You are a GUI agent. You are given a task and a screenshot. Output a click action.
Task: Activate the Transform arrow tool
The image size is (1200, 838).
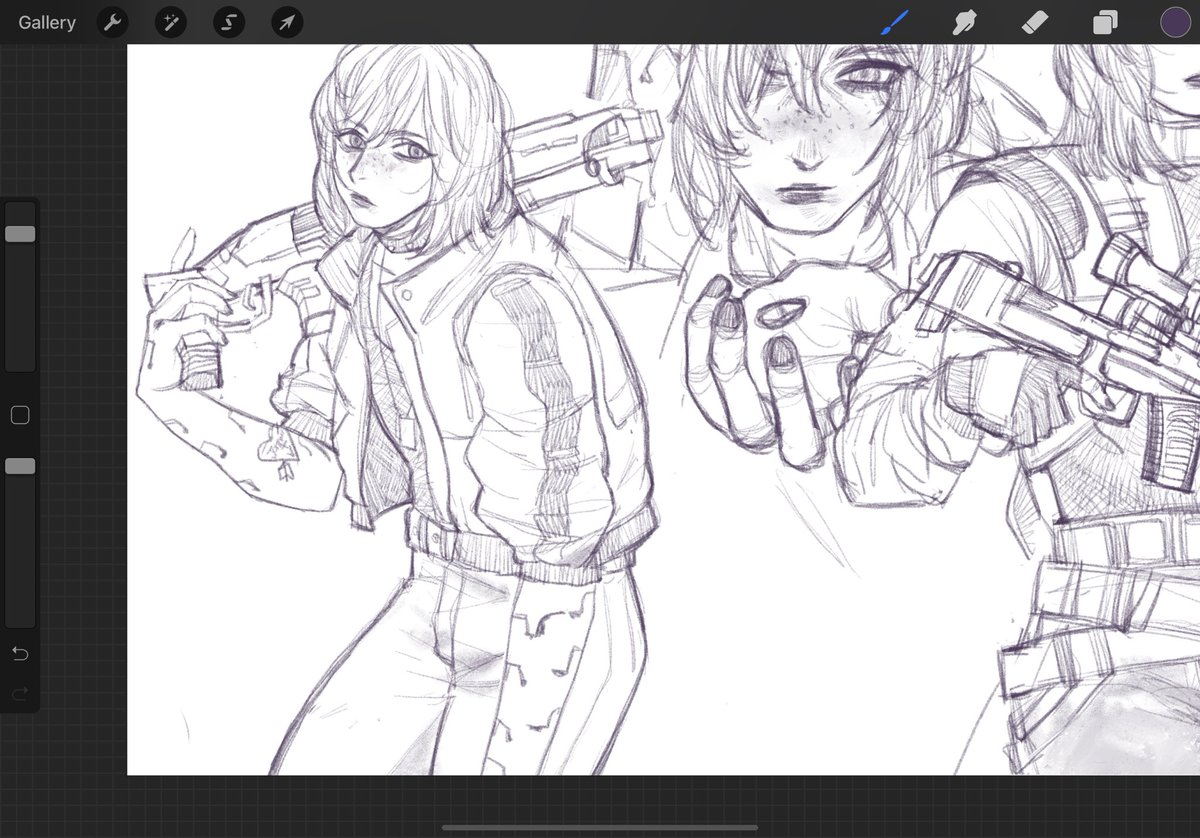[287, 22]
